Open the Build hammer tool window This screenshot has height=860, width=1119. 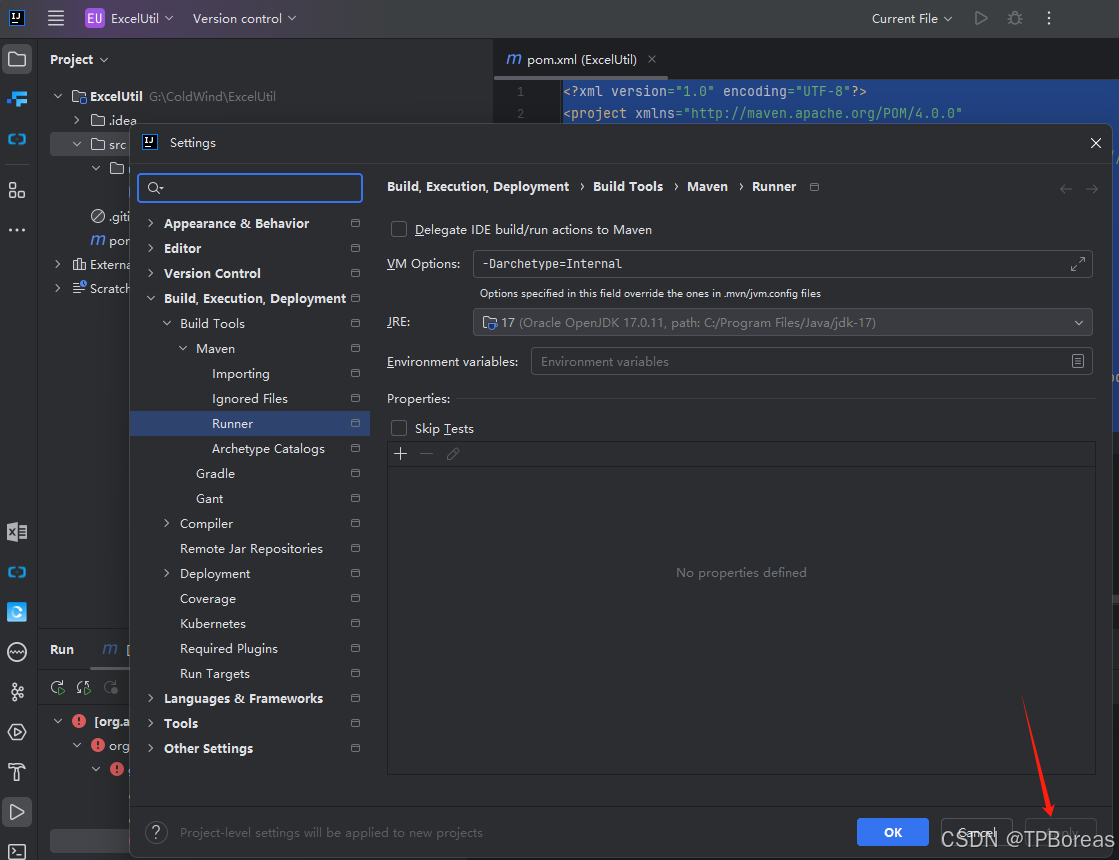click(x=17, y=772)
